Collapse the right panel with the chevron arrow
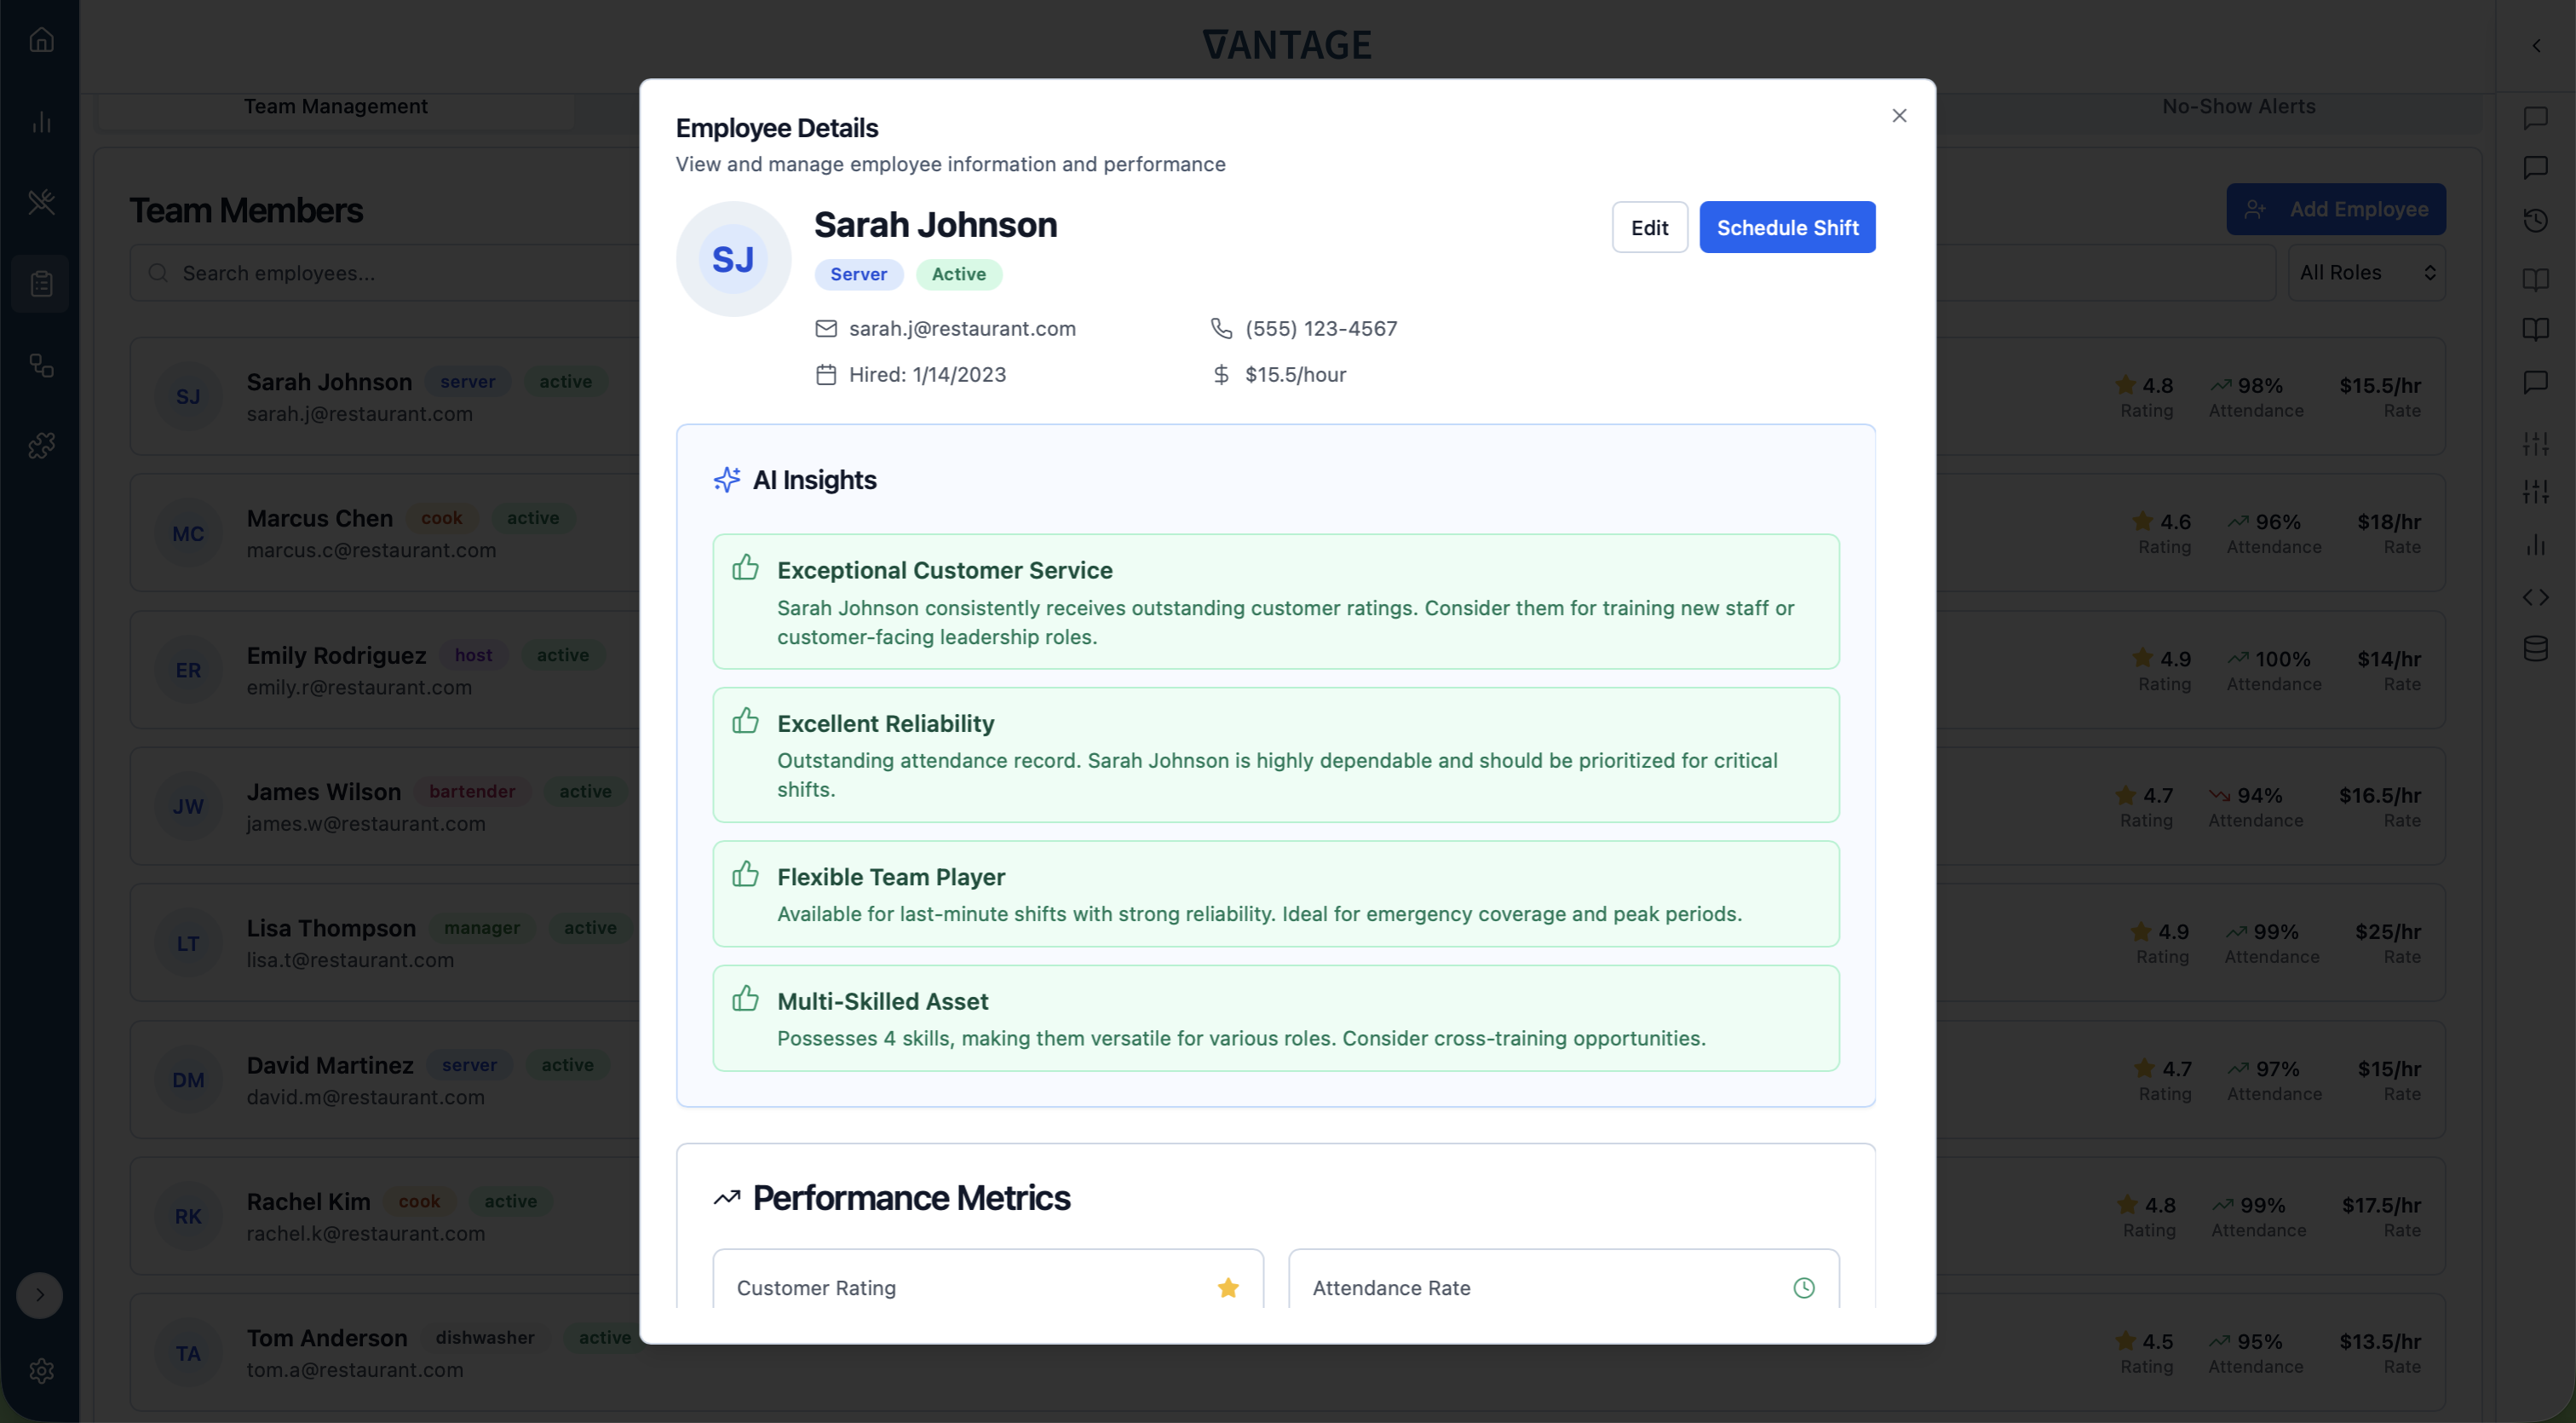The height and width of the screenshot is (1423, 2576). (x=2537, y=45)
